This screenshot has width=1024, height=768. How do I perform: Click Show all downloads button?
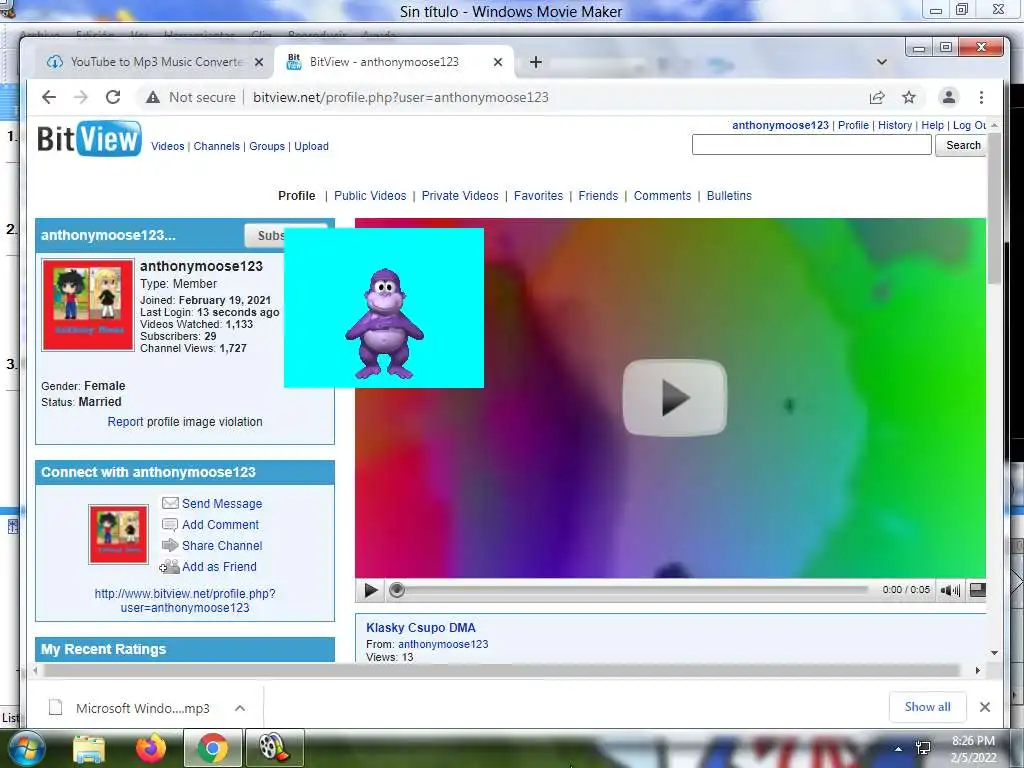pyautogui.click(x=927, y=707)
